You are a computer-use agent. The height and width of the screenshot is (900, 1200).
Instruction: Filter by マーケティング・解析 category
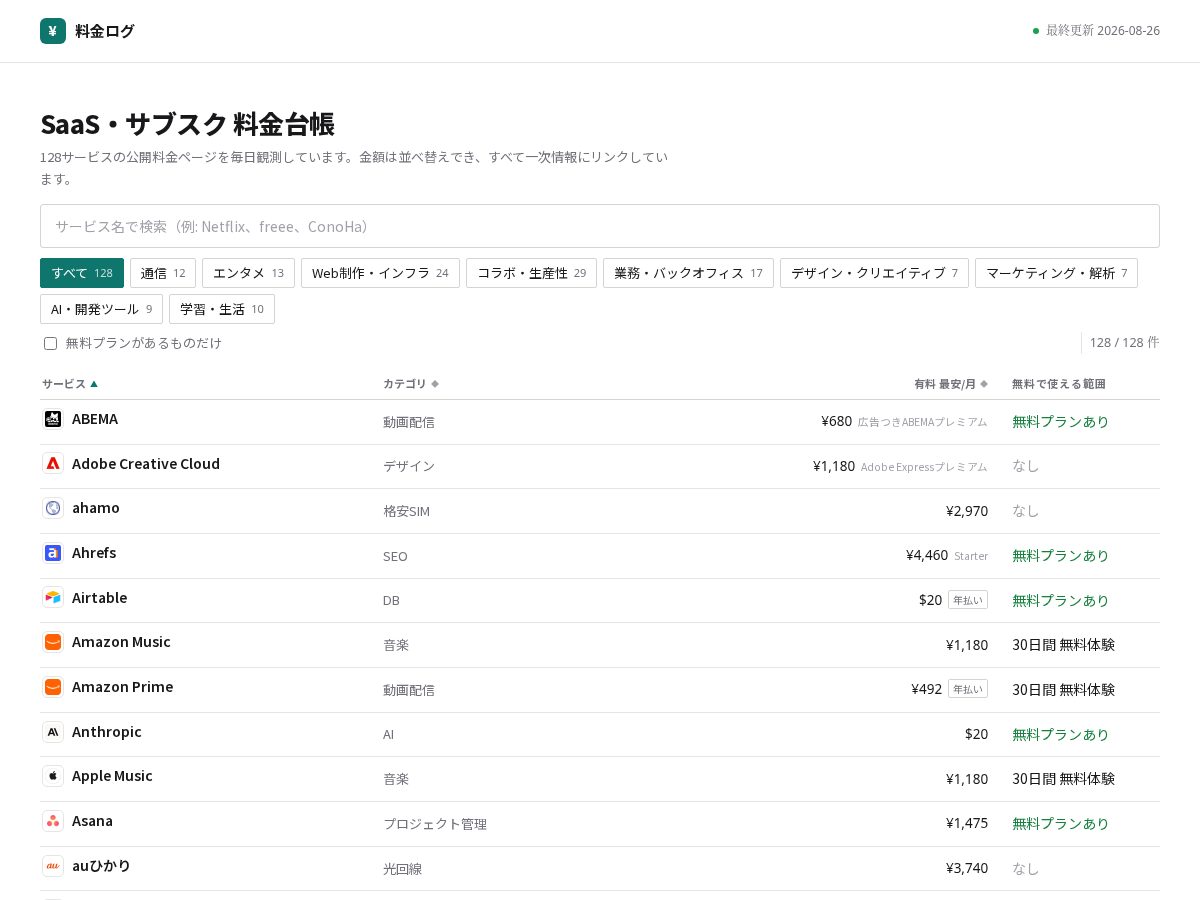1056,273
